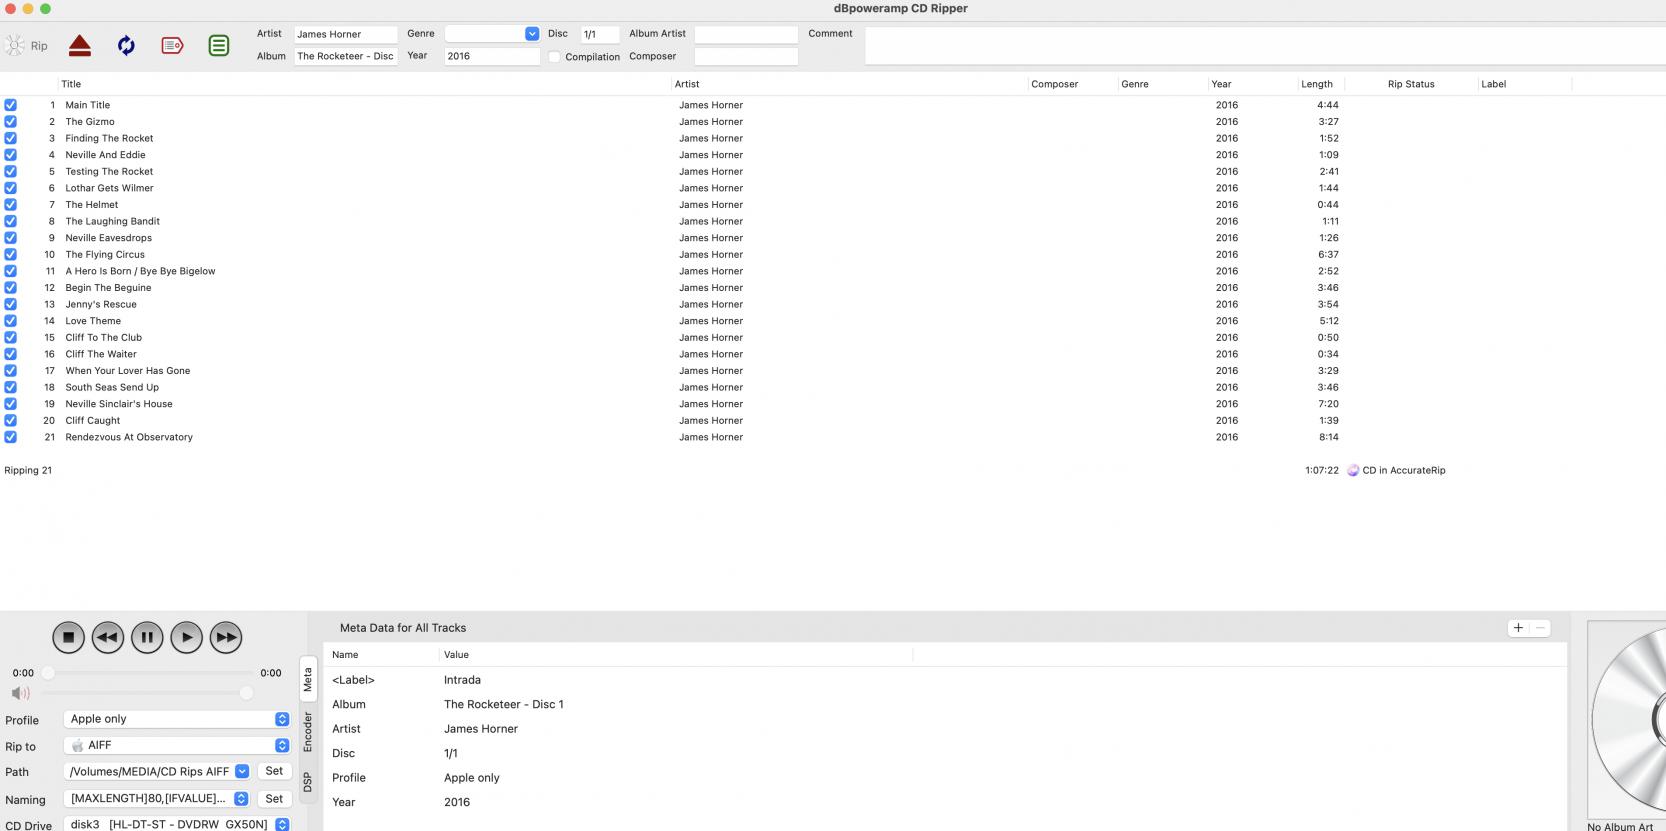Enable the Compilation checkbox

point(554,57)
